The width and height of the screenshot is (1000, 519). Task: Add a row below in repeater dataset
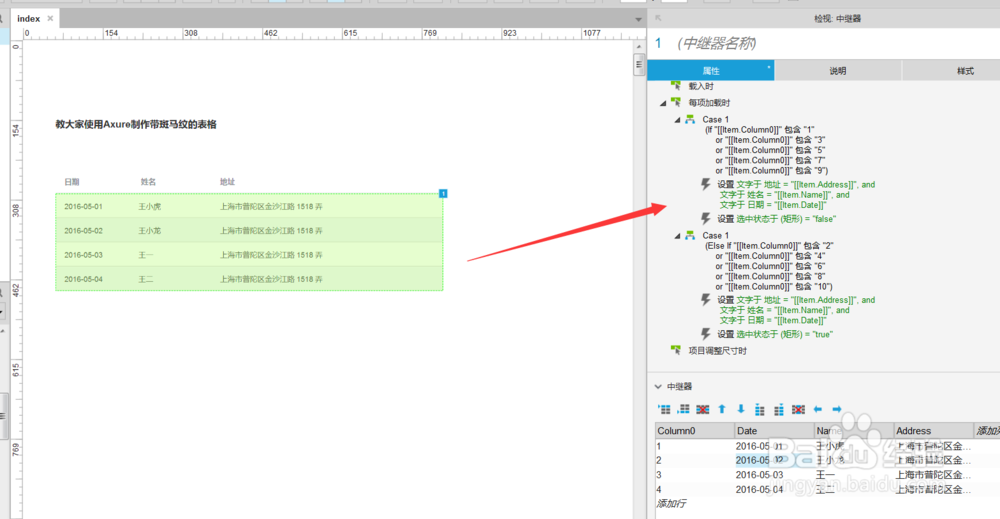tap(683, 409)
